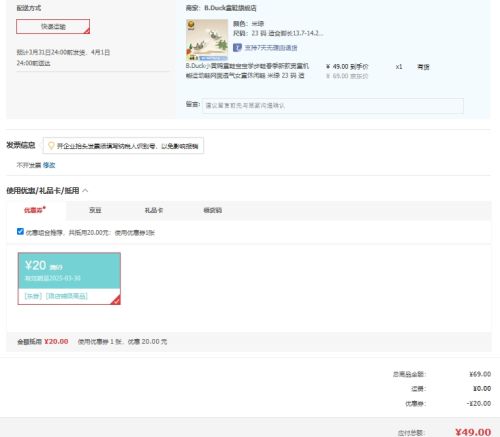
Task: Open the 领货码 tab
Action: pos(213,210)
